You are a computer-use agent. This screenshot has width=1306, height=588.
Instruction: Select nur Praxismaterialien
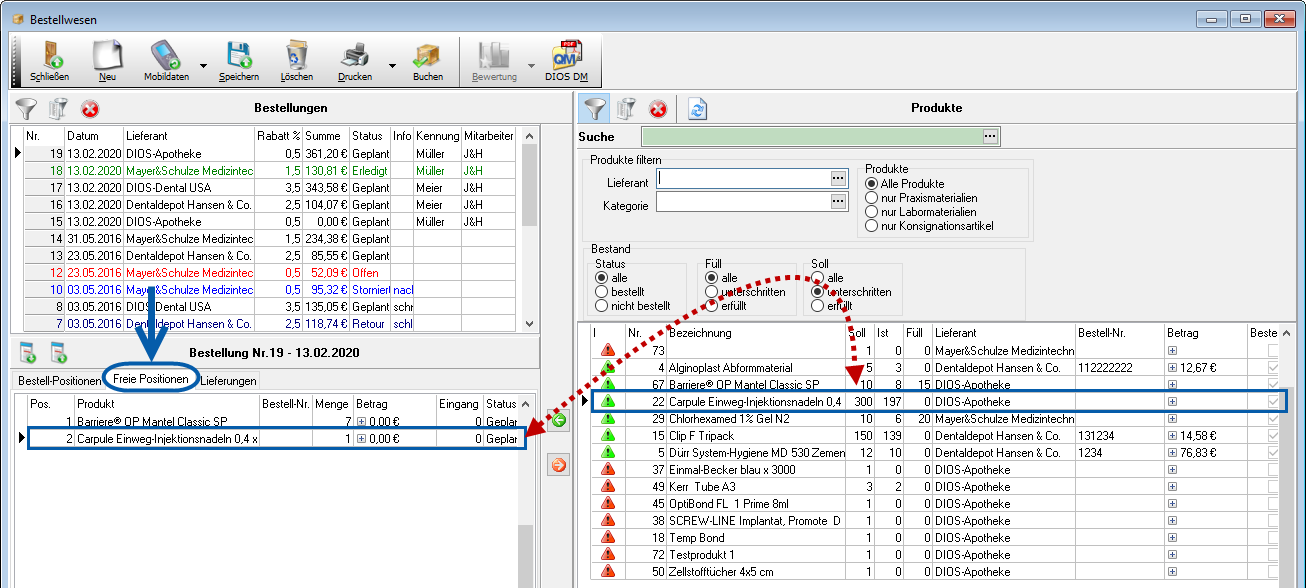(x=872, y=198)
